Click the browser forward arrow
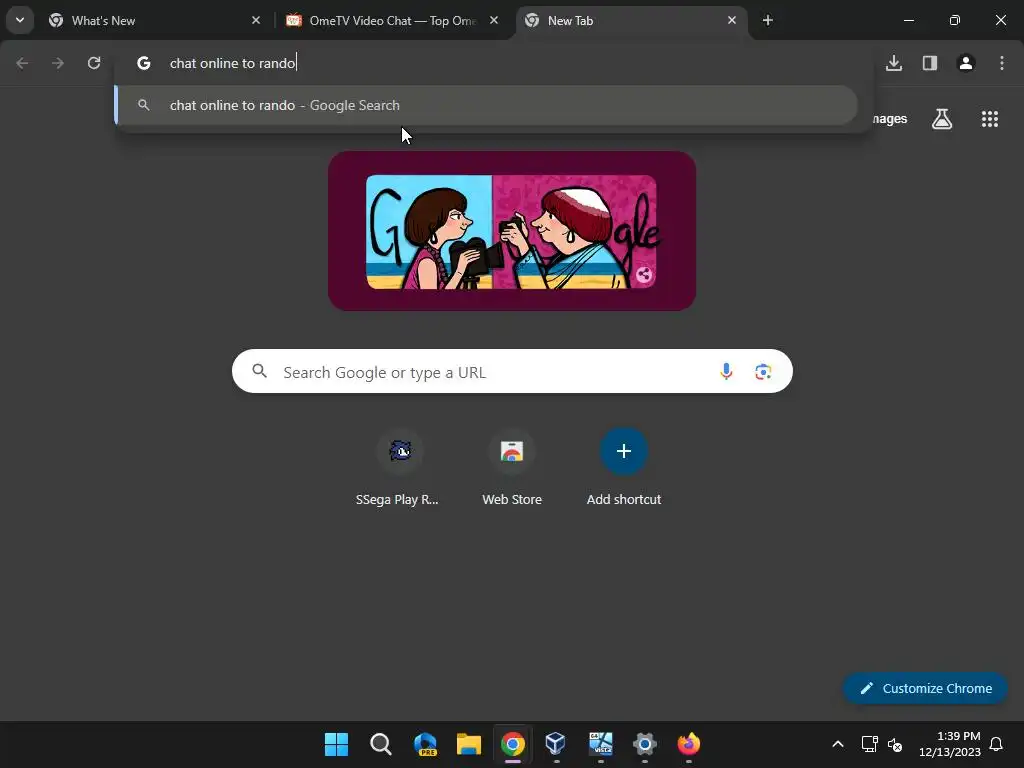This screenshot has height=768, width=1024. 58,63
